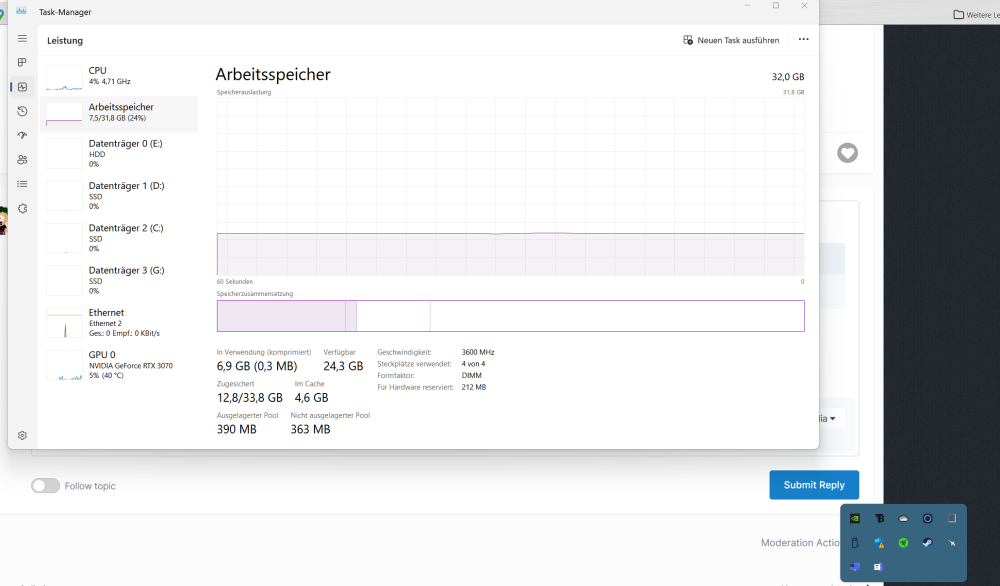This screenshot has width=1000, height=586.
Task: Click the Steam icon in system tray
Action: [927, 543]
